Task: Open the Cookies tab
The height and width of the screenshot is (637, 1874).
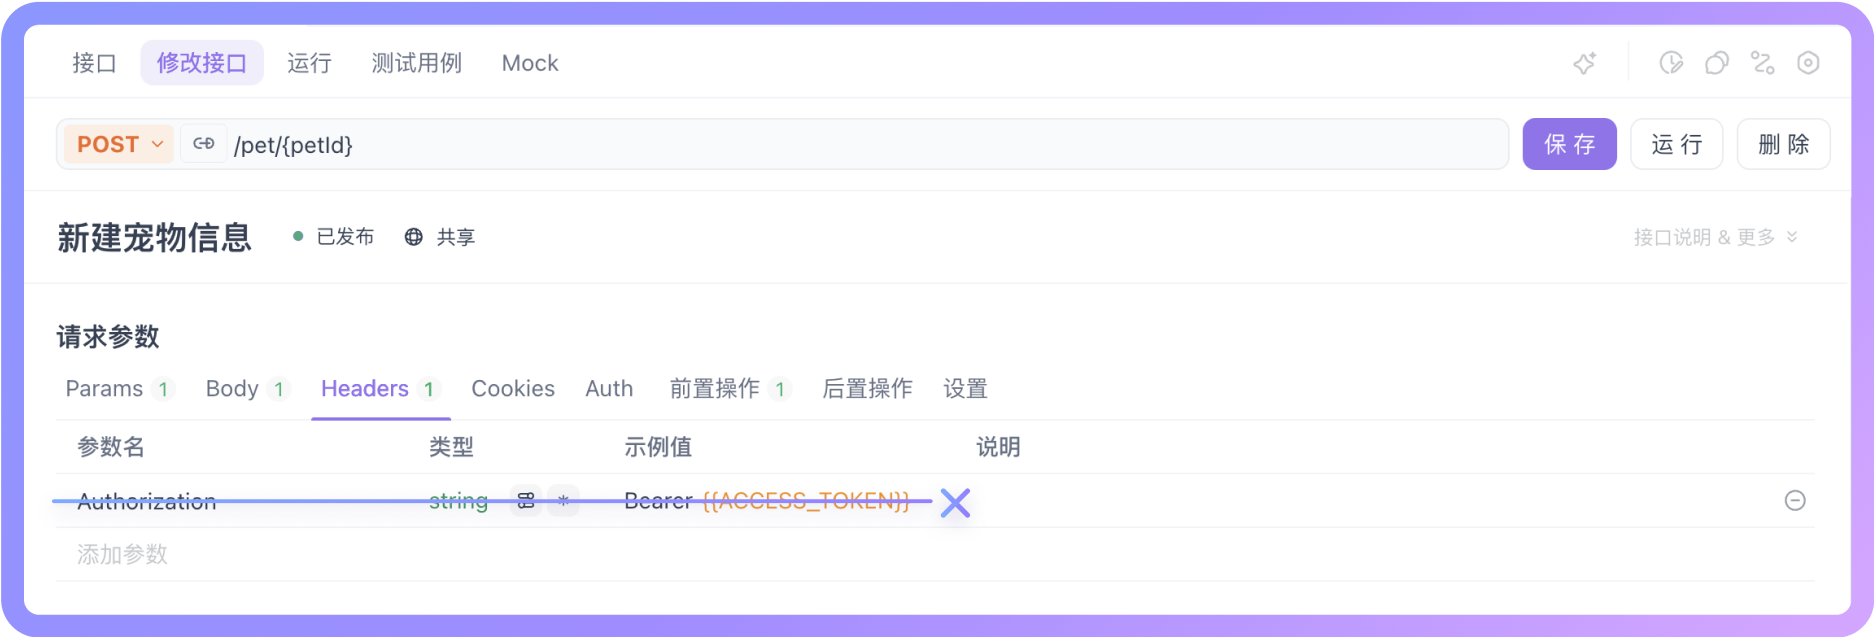Action: tap(513, 389)
